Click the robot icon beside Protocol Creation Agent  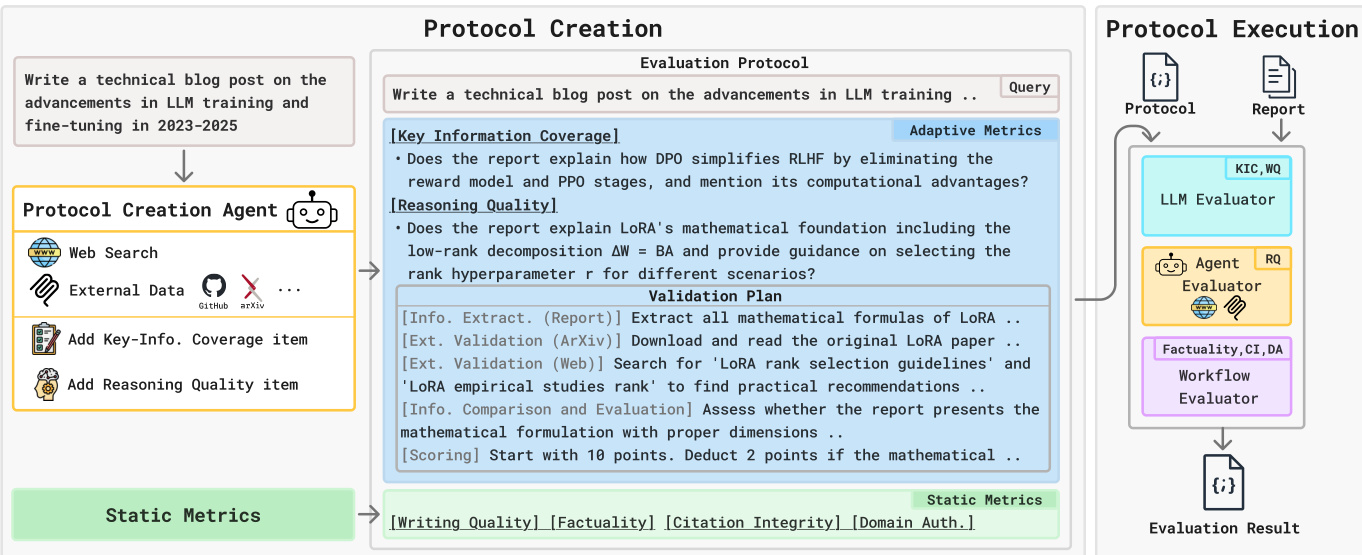point(312,210)
